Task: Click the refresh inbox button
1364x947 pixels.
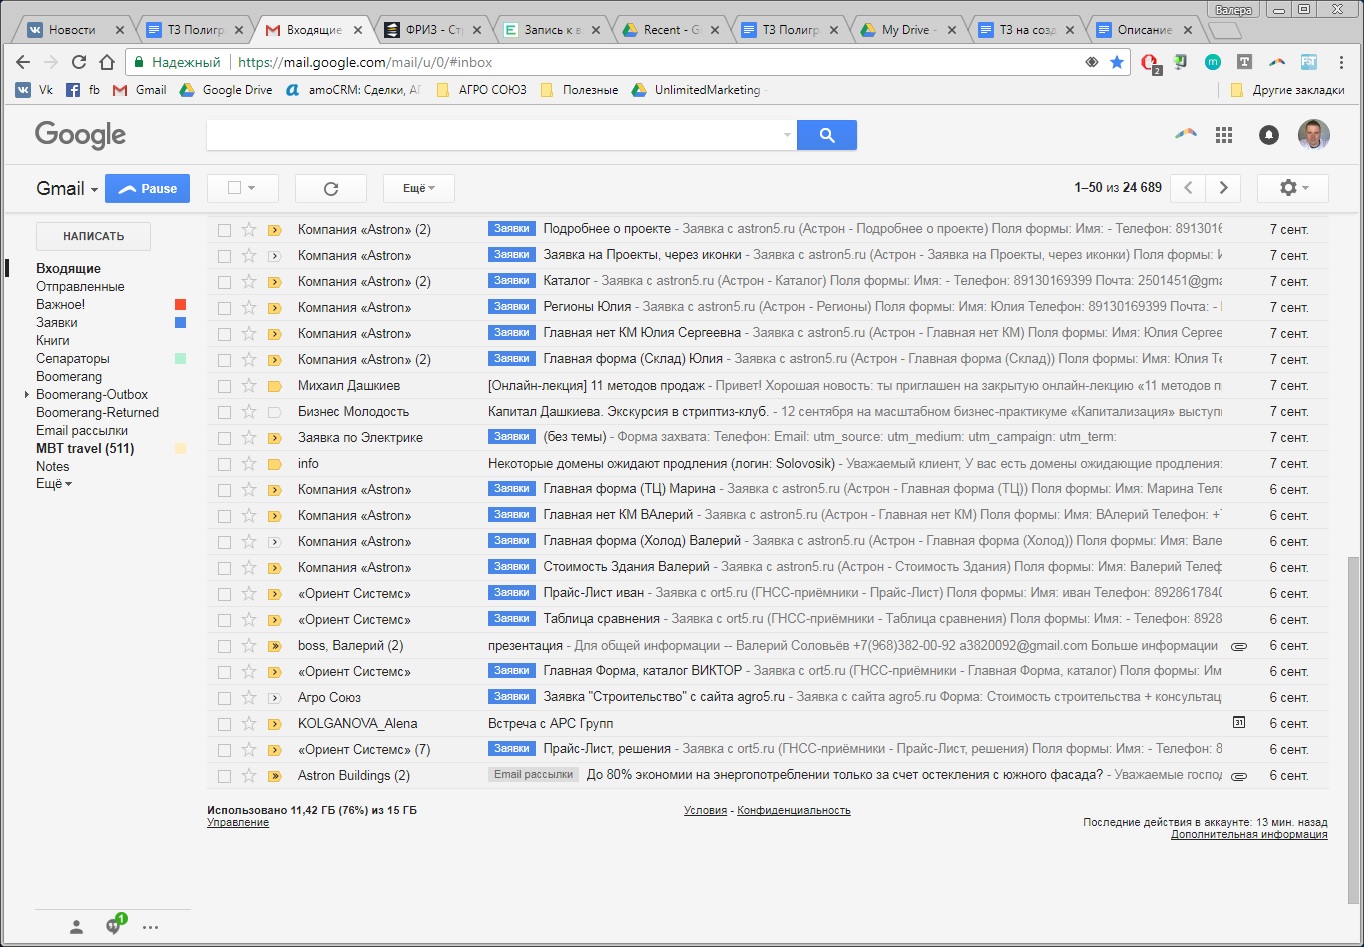Action: pos(331,188)
